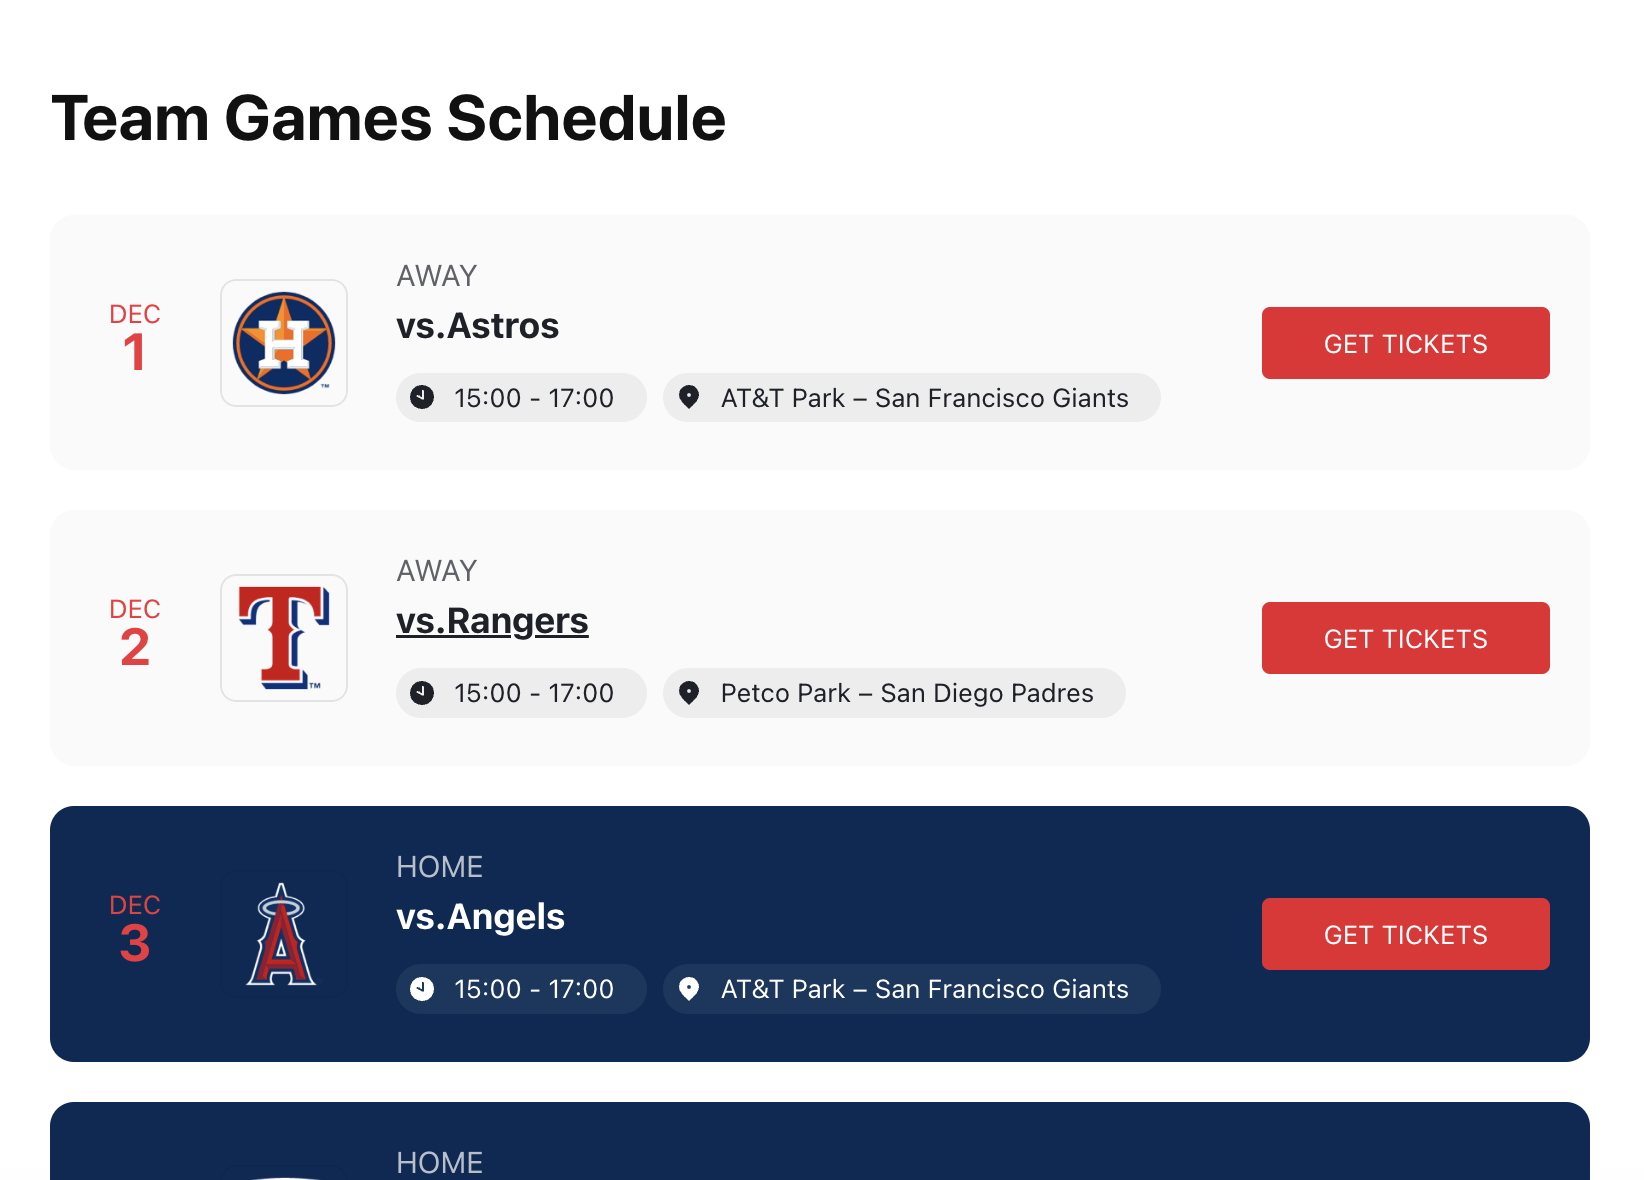This screenshot has height=1180, width=1644.
Task: Get tickets for the Angels home game
Action: [1404, 934]
